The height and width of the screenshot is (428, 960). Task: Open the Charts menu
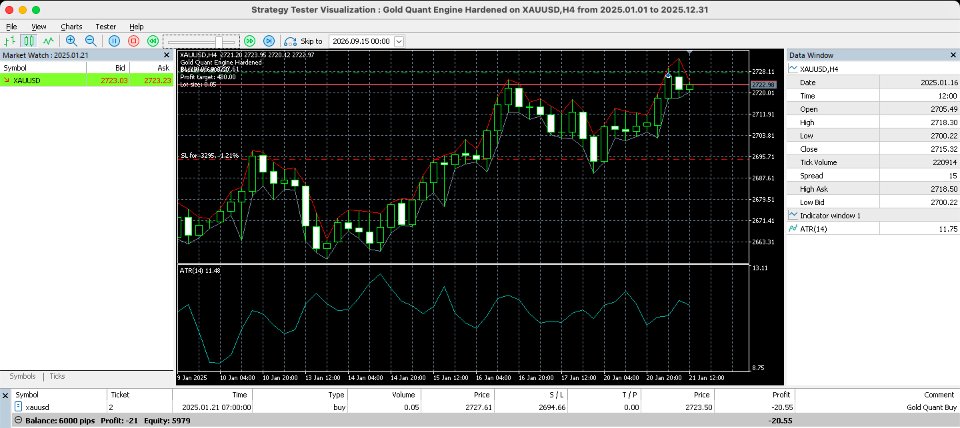click(x=71, y=27)
